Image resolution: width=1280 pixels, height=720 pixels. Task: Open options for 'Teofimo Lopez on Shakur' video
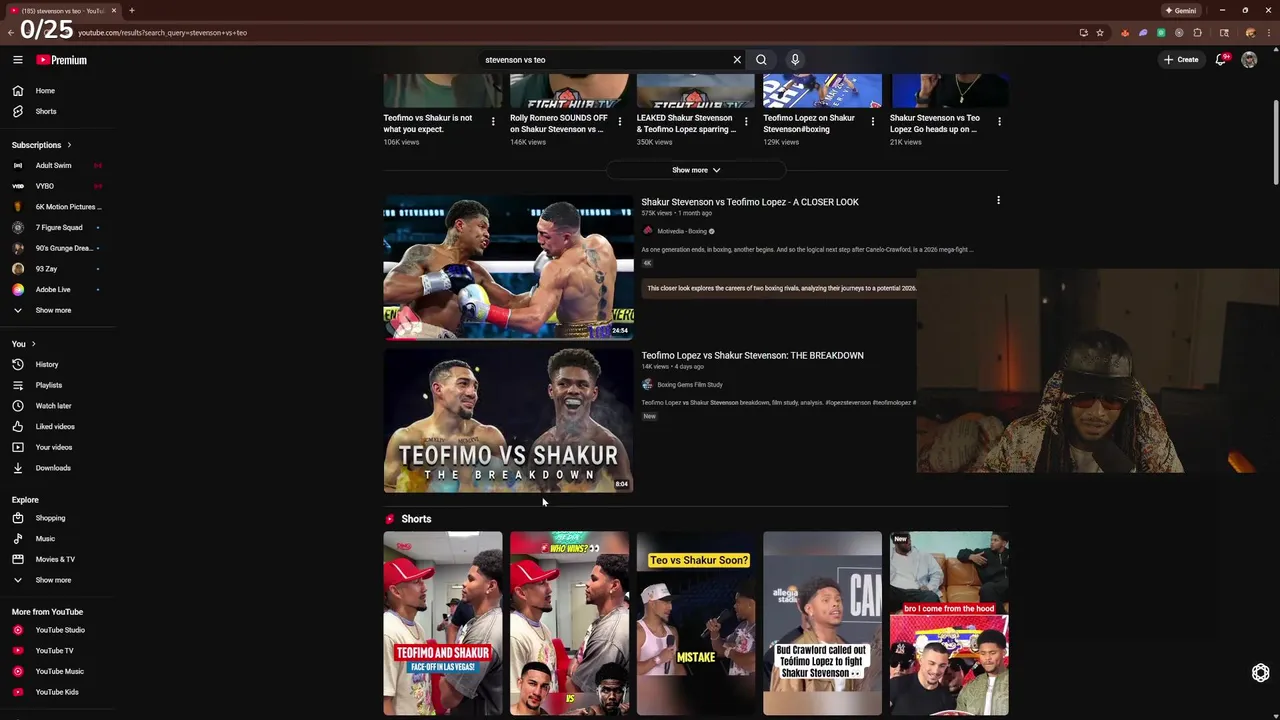click(x=872, y=121)
